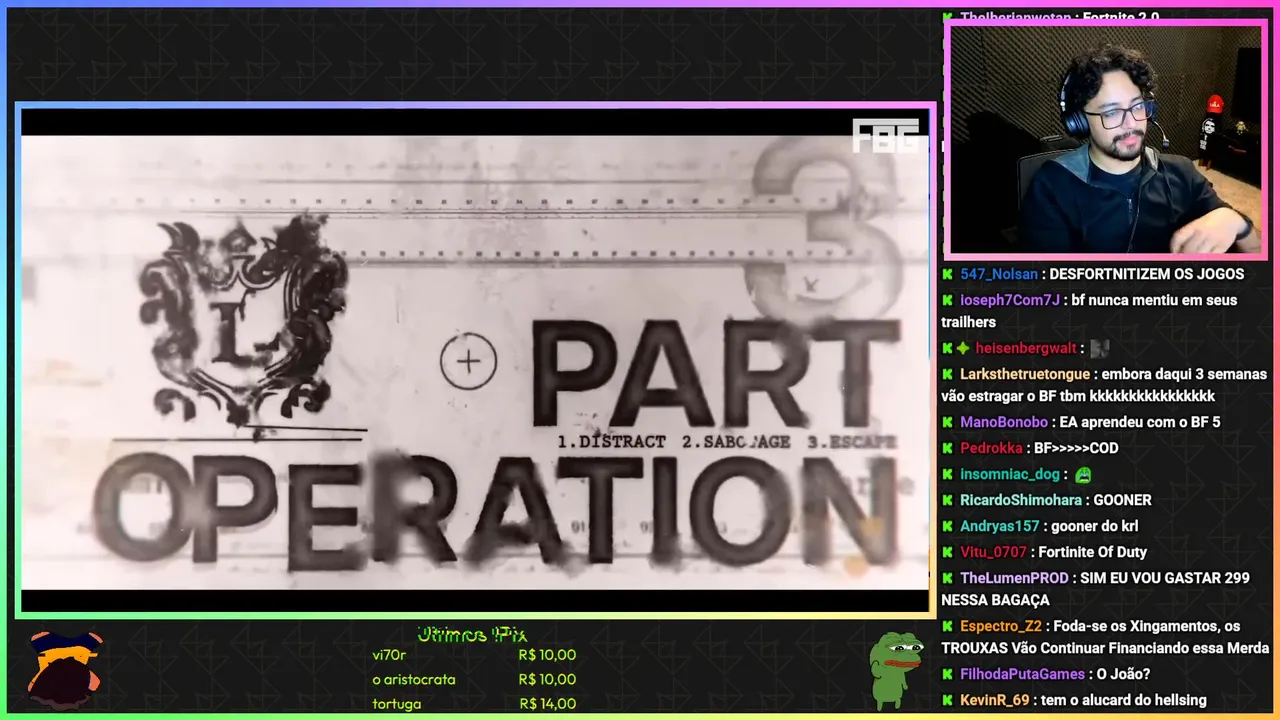Click the 'Últimos !Pix' heading
The image size is (1280, 720).
[x=472, y=635]
